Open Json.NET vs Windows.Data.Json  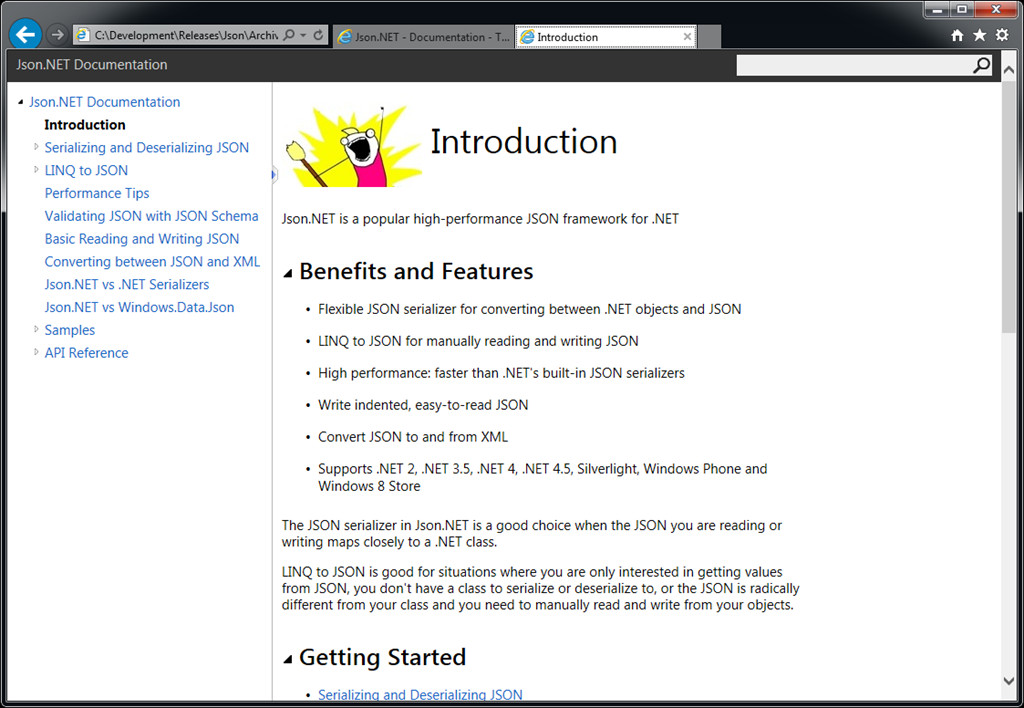139,308
